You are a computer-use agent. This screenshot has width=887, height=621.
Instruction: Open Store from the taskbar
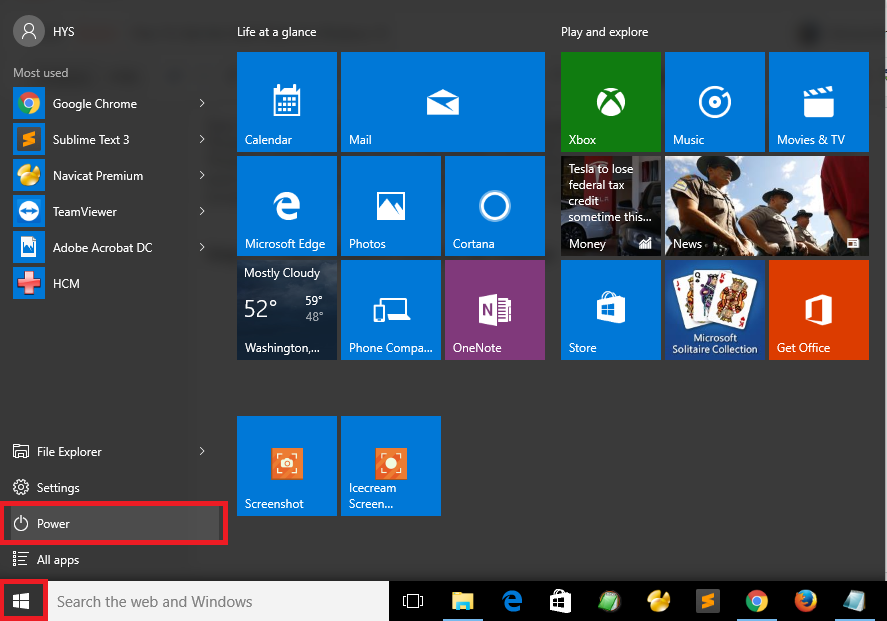(561, 601)
